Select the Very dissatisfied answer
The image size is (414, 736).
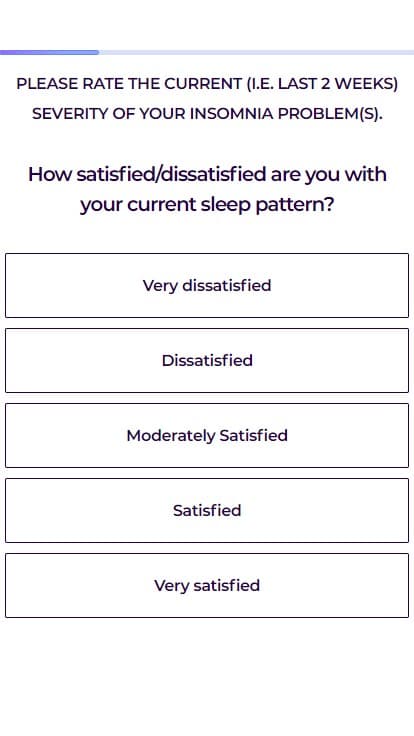coord(207,285)
